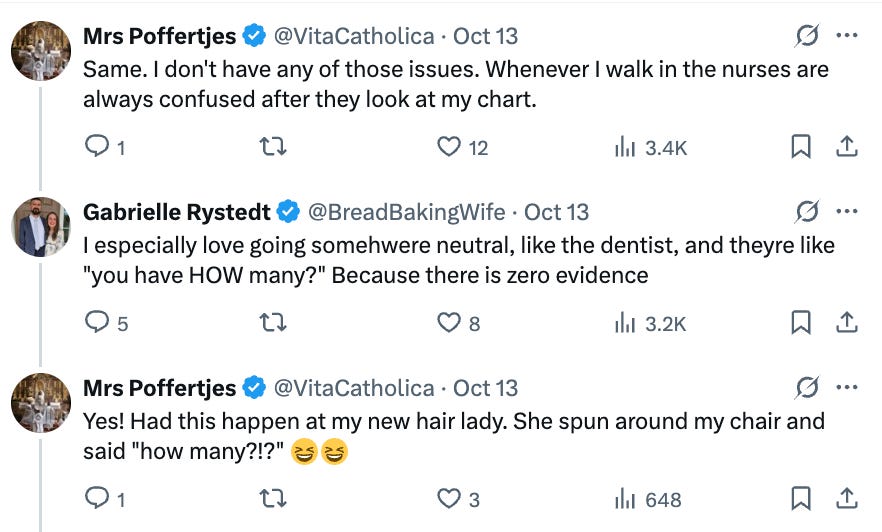Click Gabrielle Rystedt's profile picture
The width and height of the screenshot is (882, 532).
(41, 228)
